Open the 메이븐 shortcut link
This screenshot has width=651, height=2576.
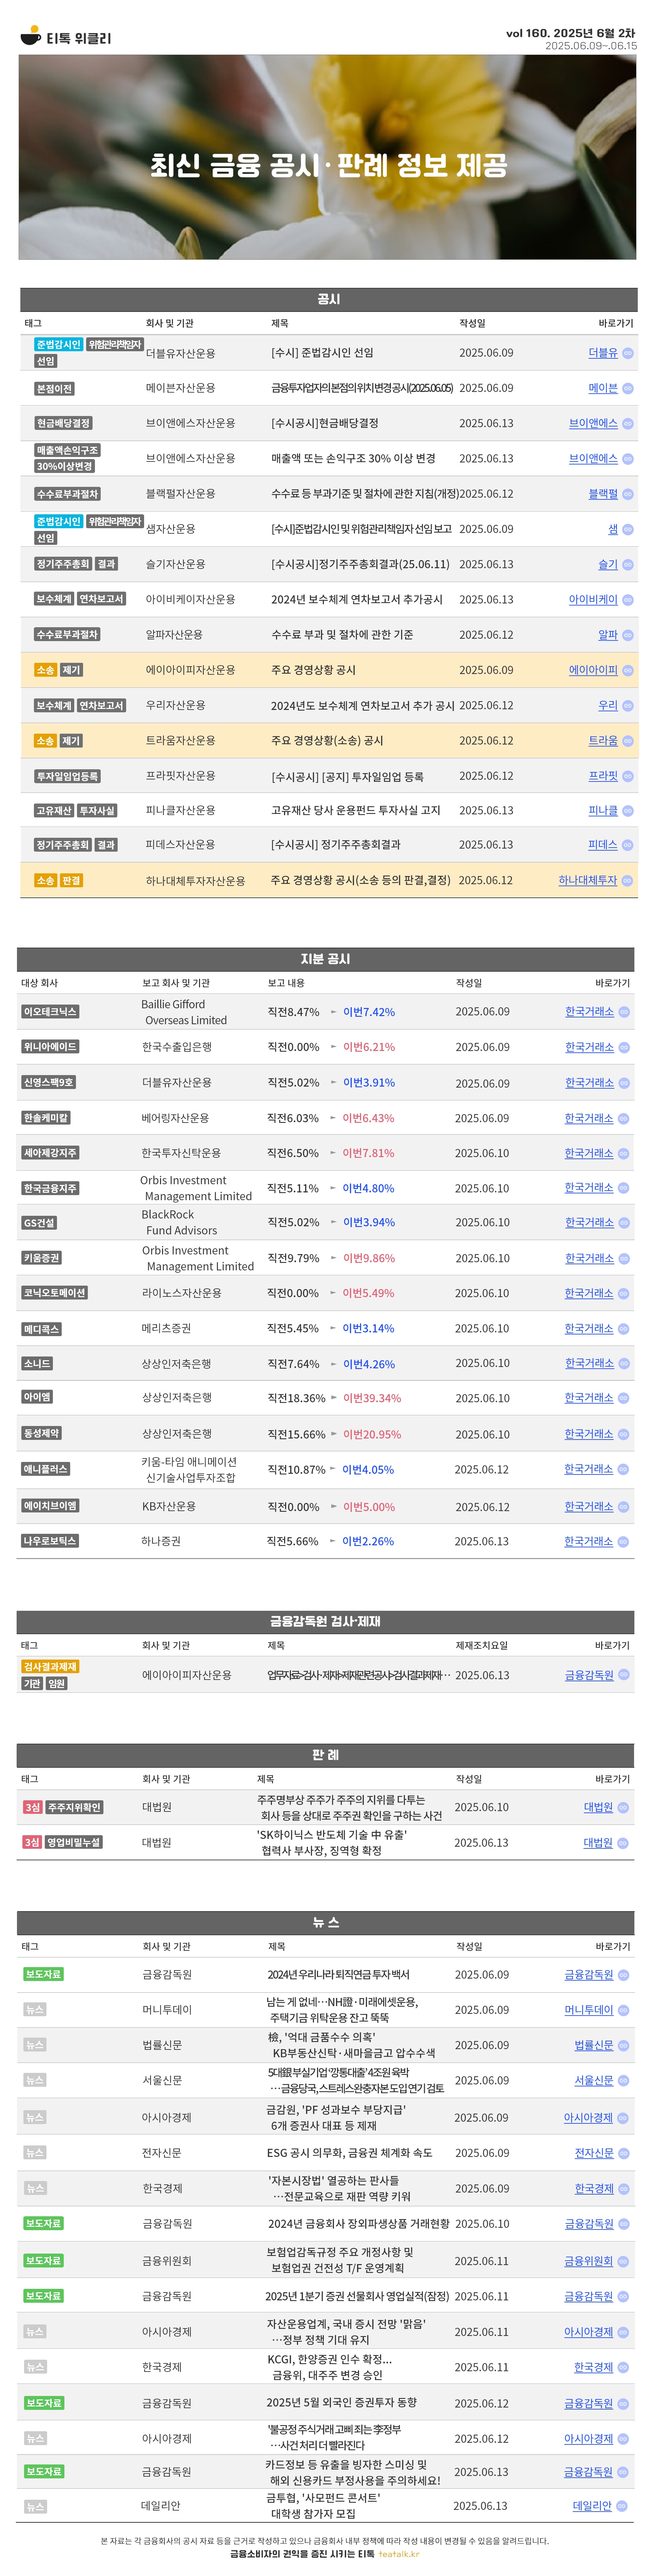tap(603, 388)
